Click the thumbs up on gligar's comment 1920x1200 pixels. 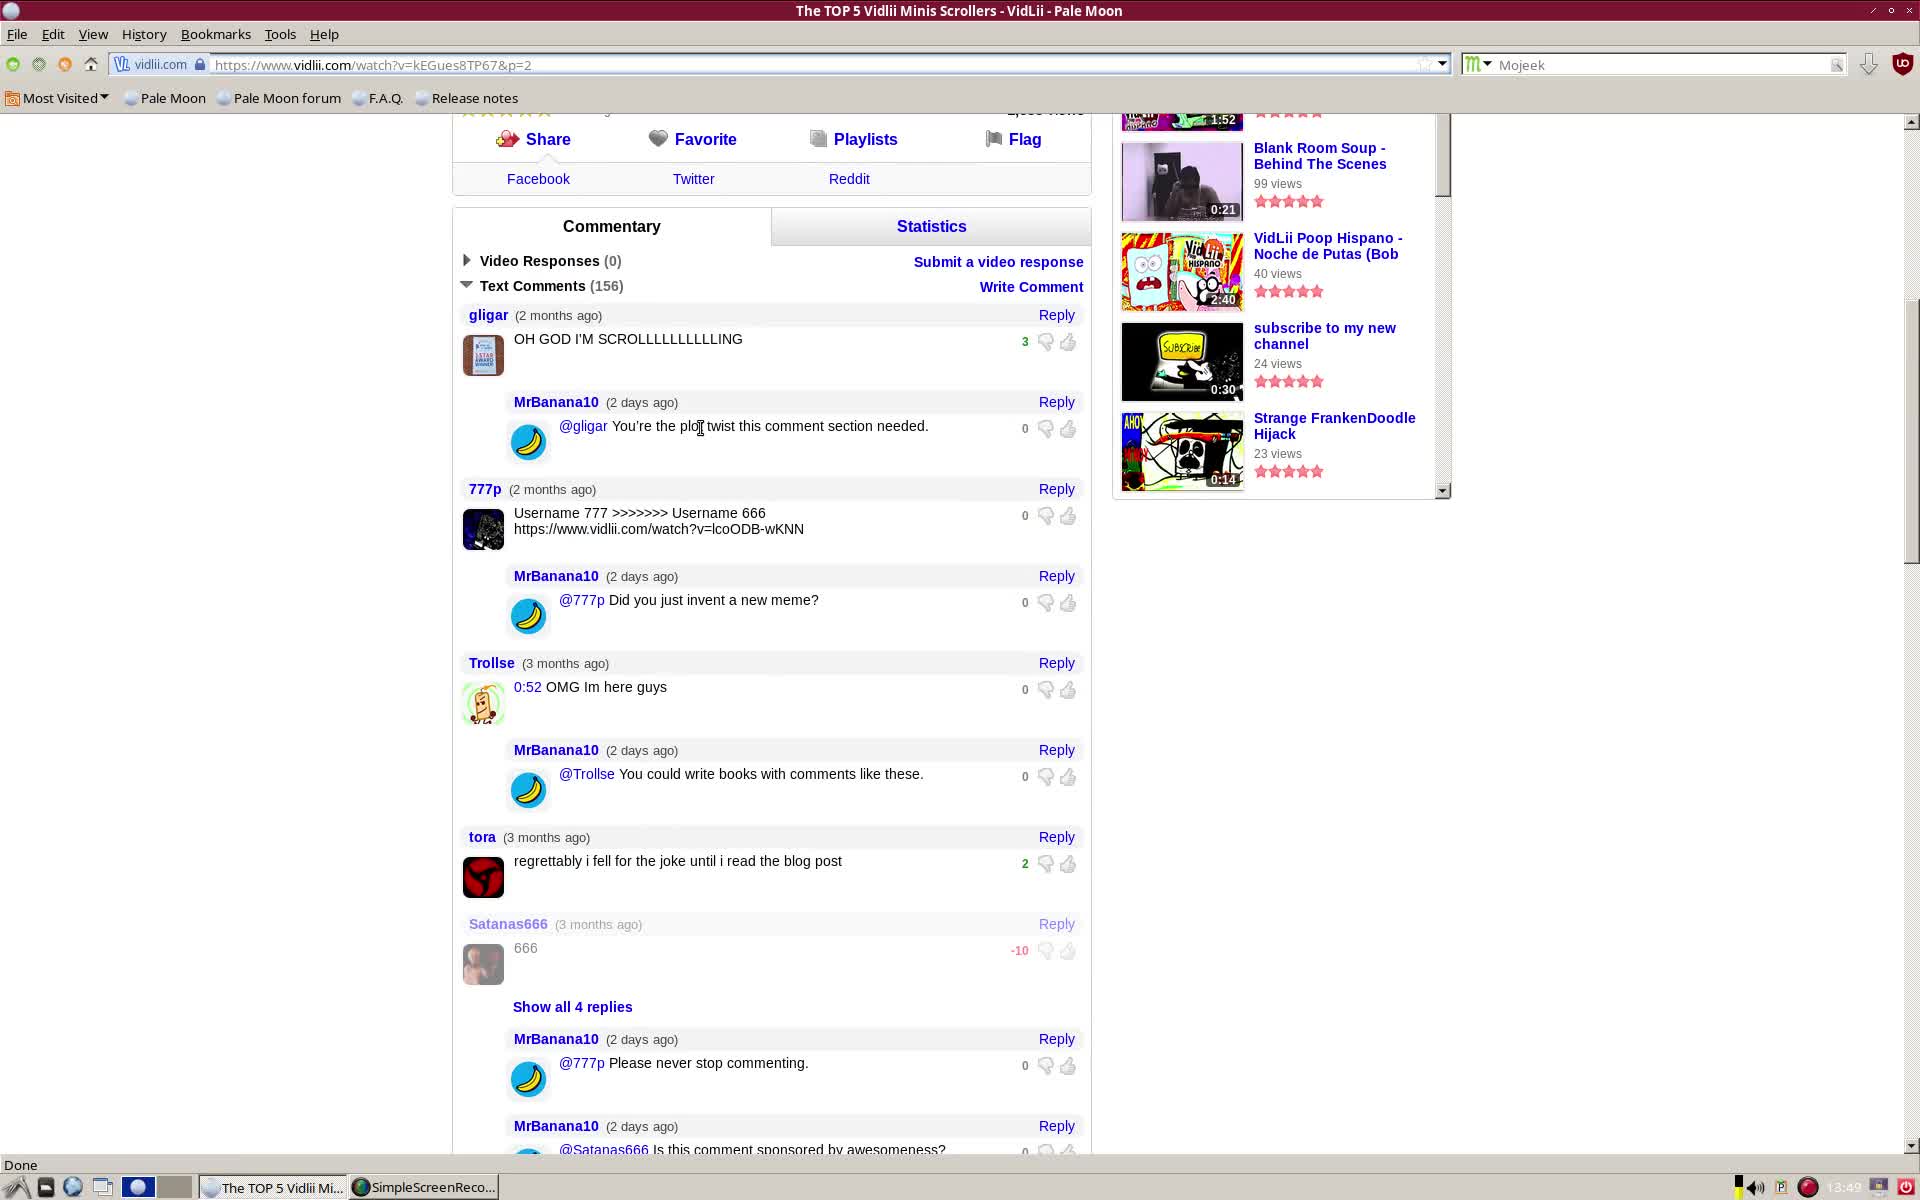[1068, 342]
